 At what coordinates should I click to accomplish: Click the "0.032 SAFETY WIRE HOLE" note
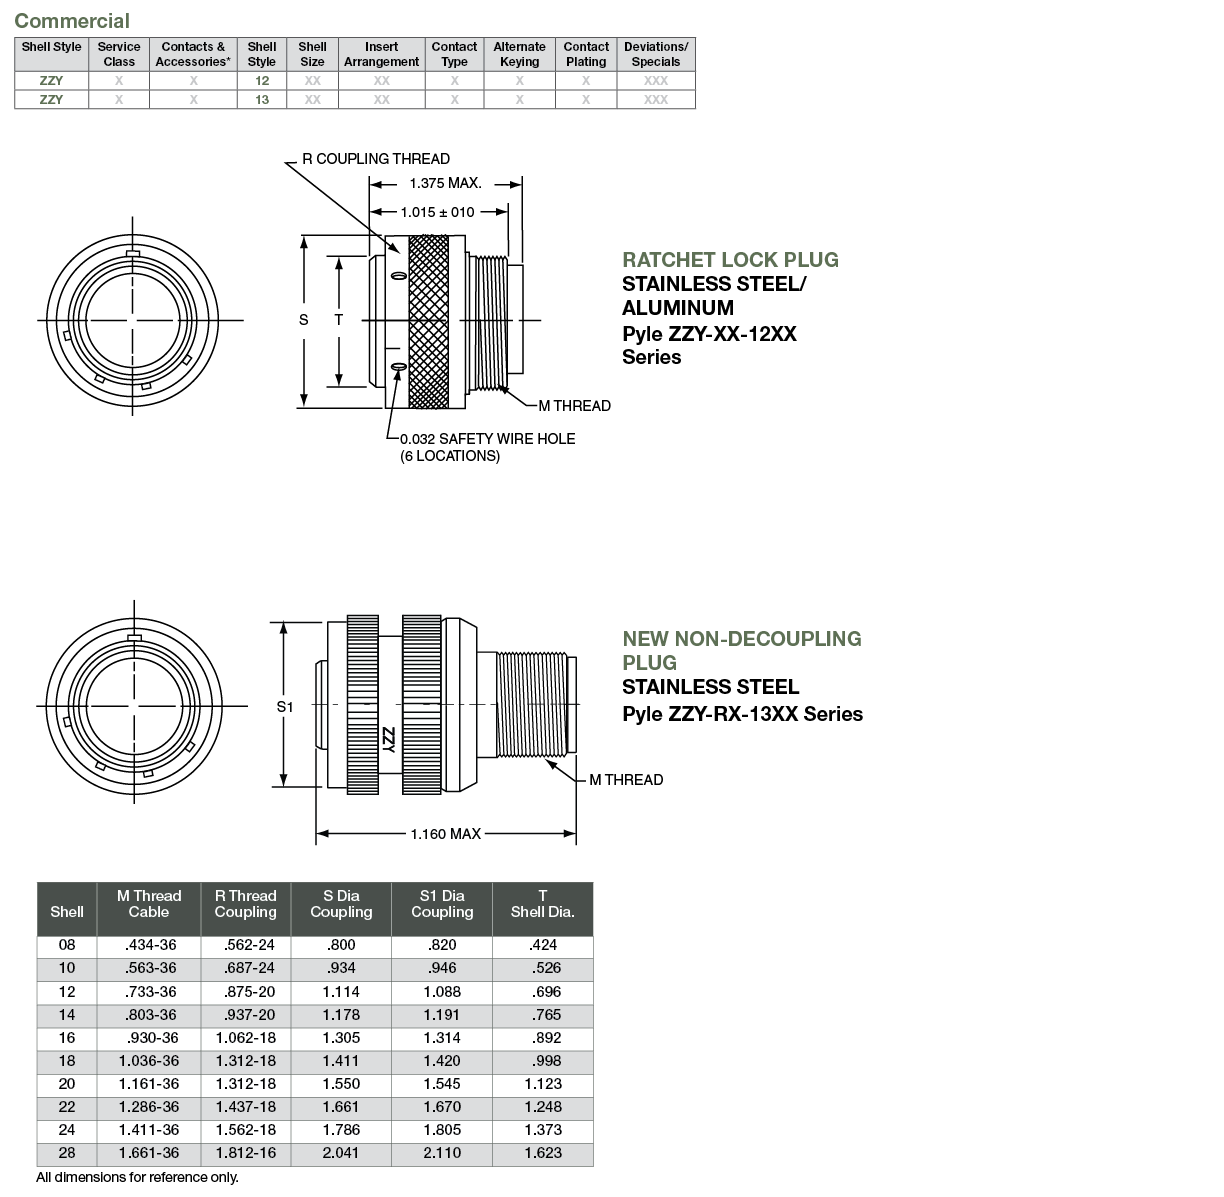click(x=487, y=438)
